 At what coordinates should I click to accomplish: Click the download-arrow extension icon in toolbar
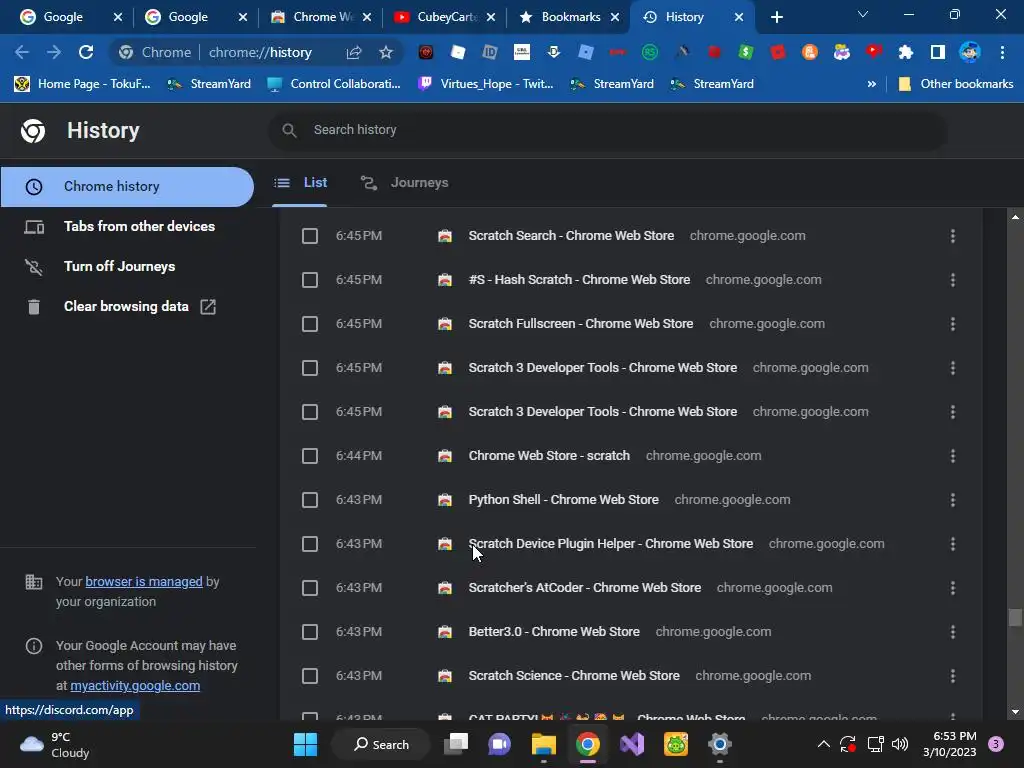pos(553,52)
